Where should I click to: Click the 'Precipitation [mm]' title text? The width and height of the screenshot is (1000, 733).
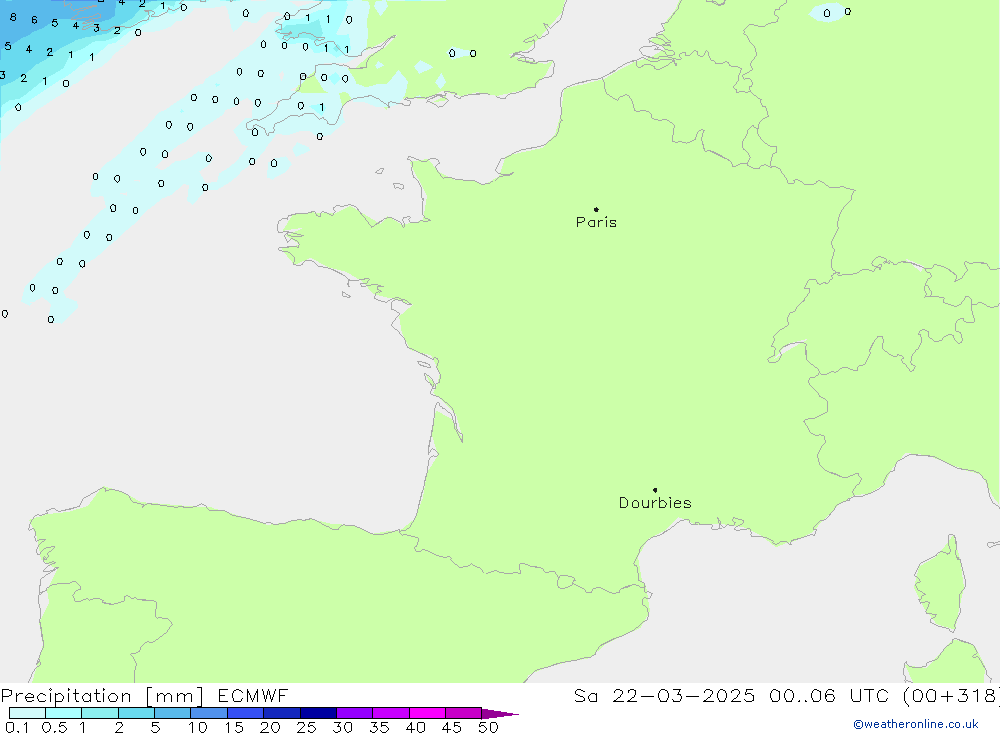tap(102, 696)
